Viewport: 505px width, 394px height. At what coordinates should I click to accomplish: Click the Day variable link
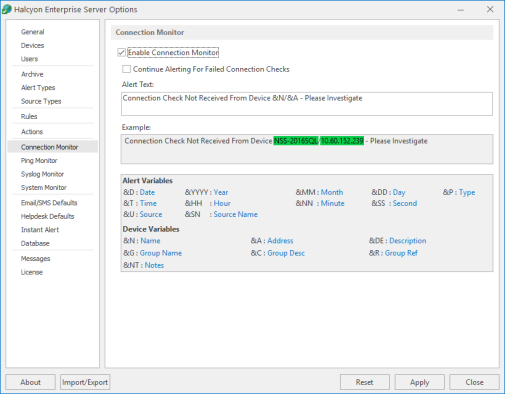pyautogui.click(x=399, y=192)
